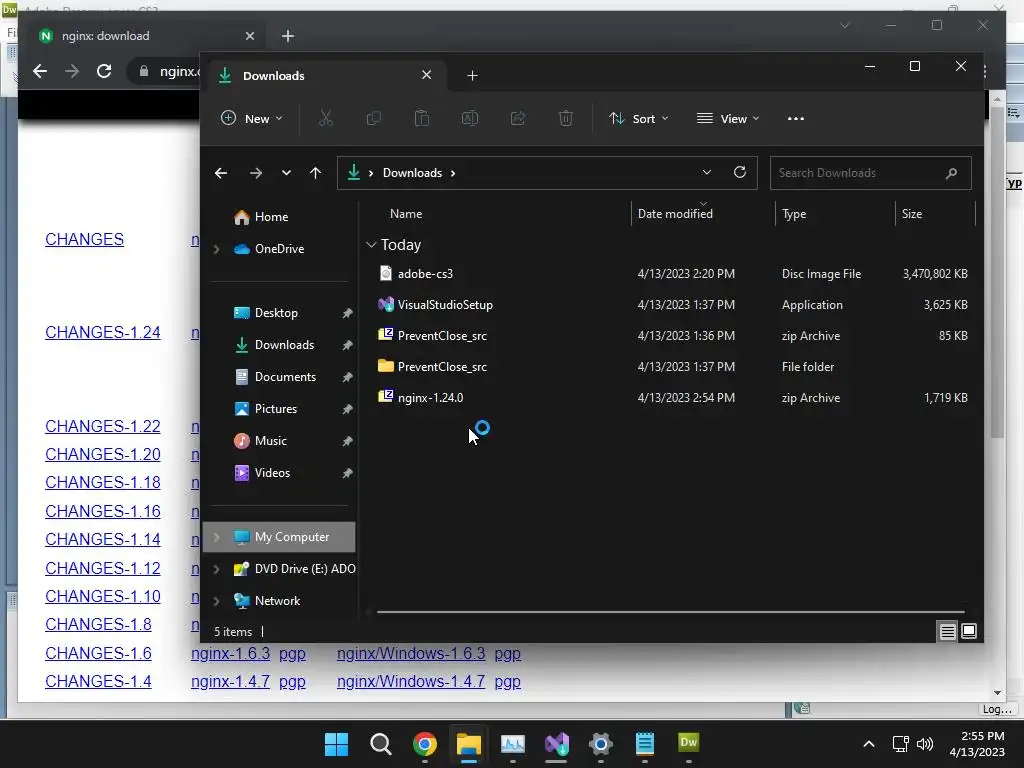Expand the Network tree node
Image resolution: width=1024 pixels, height=768 pixels.
[216, 601]
